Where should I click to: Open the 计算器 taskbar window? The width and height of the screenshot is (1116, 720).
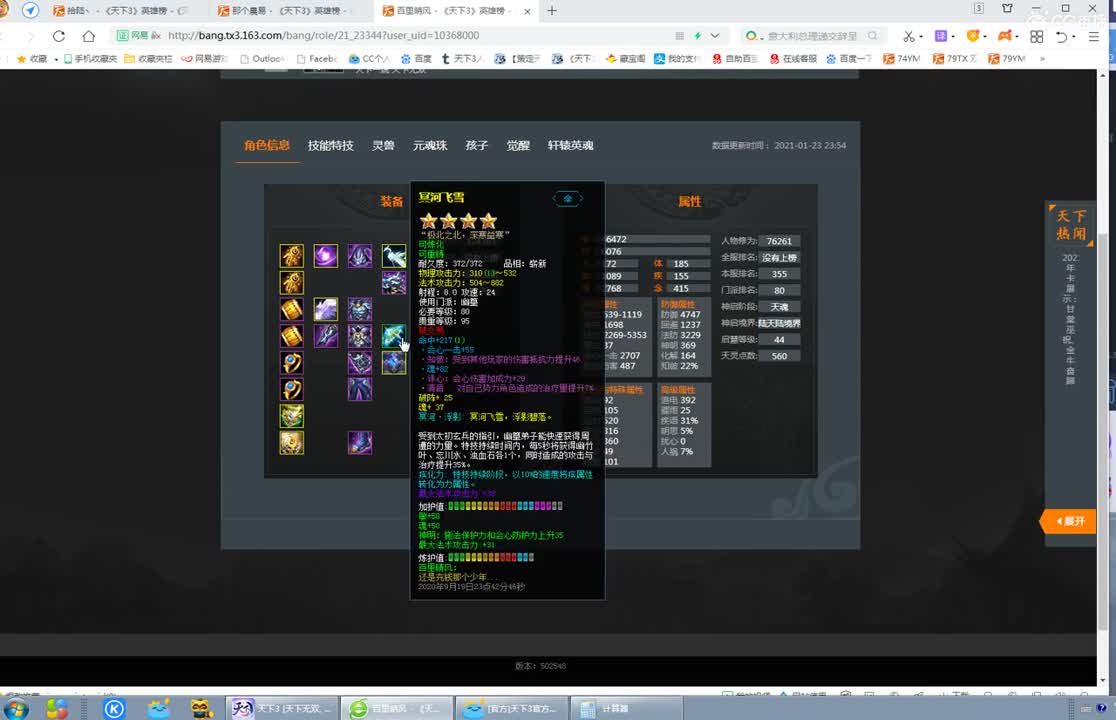(x=627, y=708)
